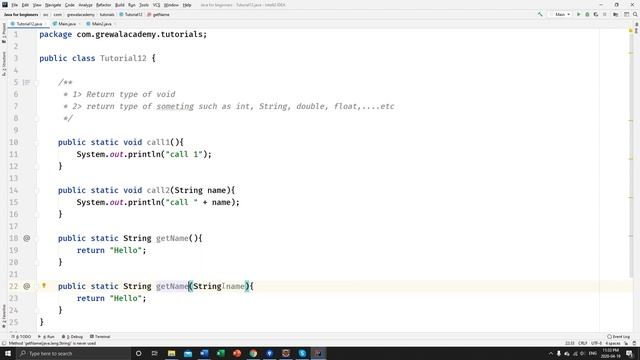Open the Structure tool window sidebar button
640x360 pixels.
4,63
